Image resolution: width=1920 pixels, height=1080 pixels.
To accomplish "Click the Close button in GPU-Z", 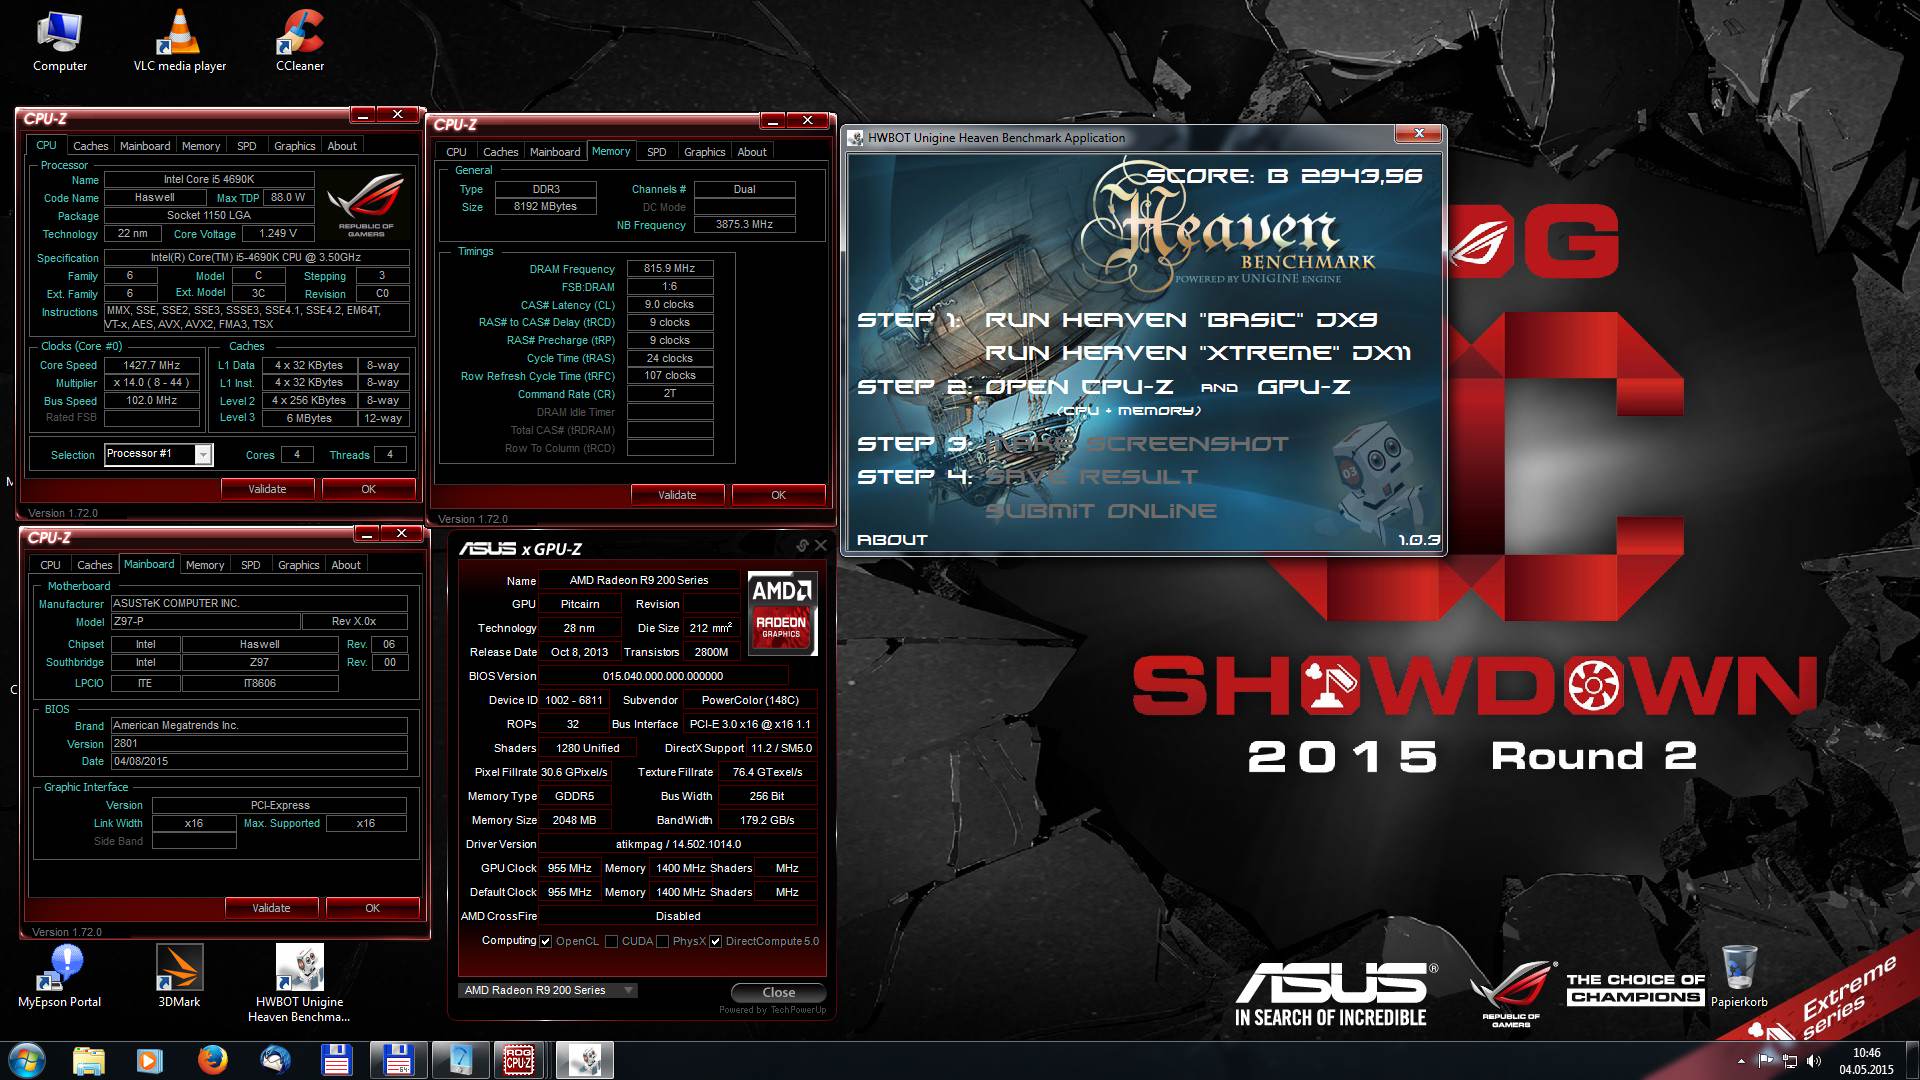I will pyautogui.click(x=779, y=992).
